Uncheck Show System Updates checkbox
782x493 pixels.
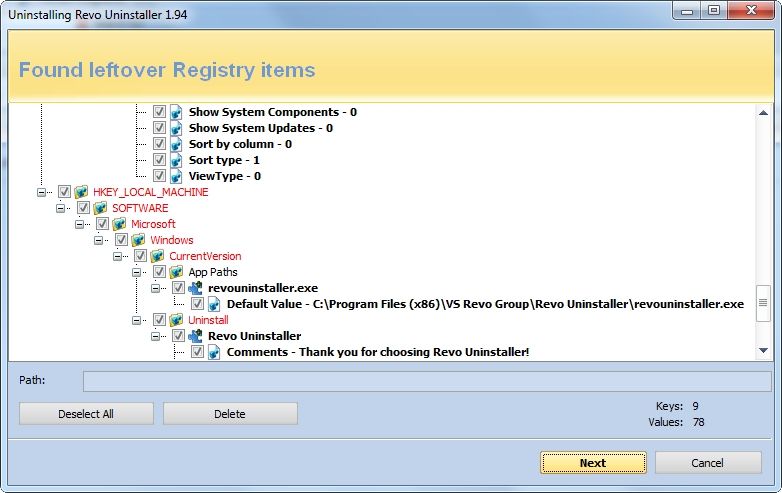click(159, 128)
